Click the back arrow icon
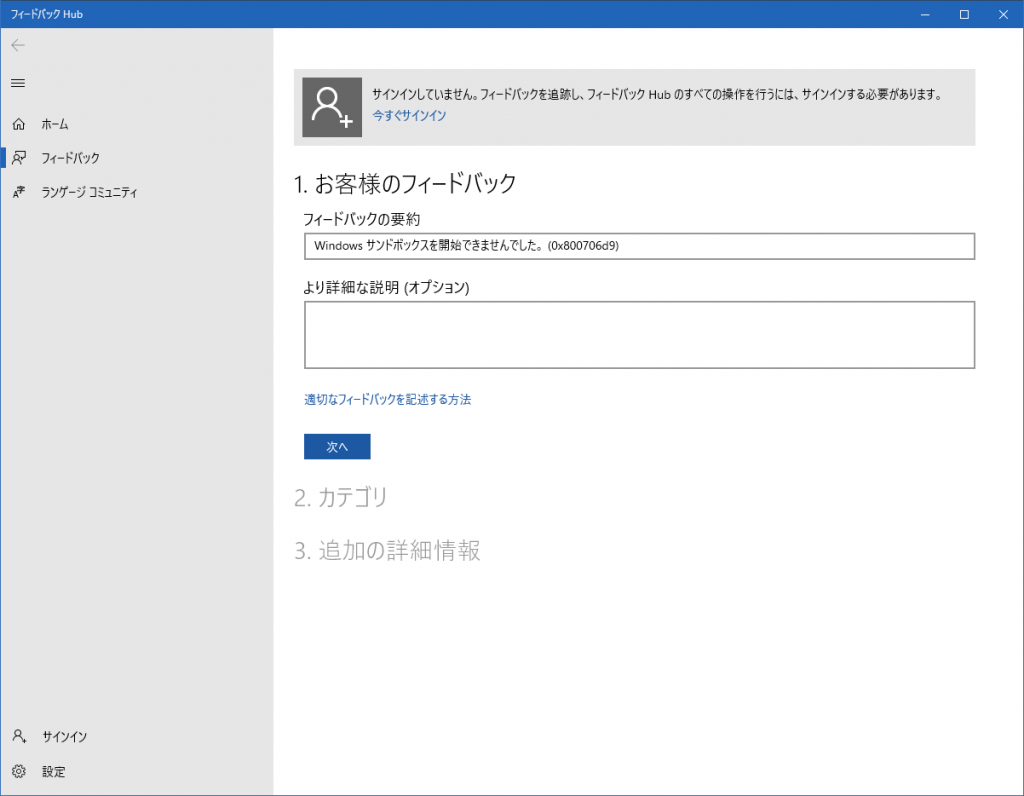The width and height of the screenshot is (1024, 796). point(18,46)
